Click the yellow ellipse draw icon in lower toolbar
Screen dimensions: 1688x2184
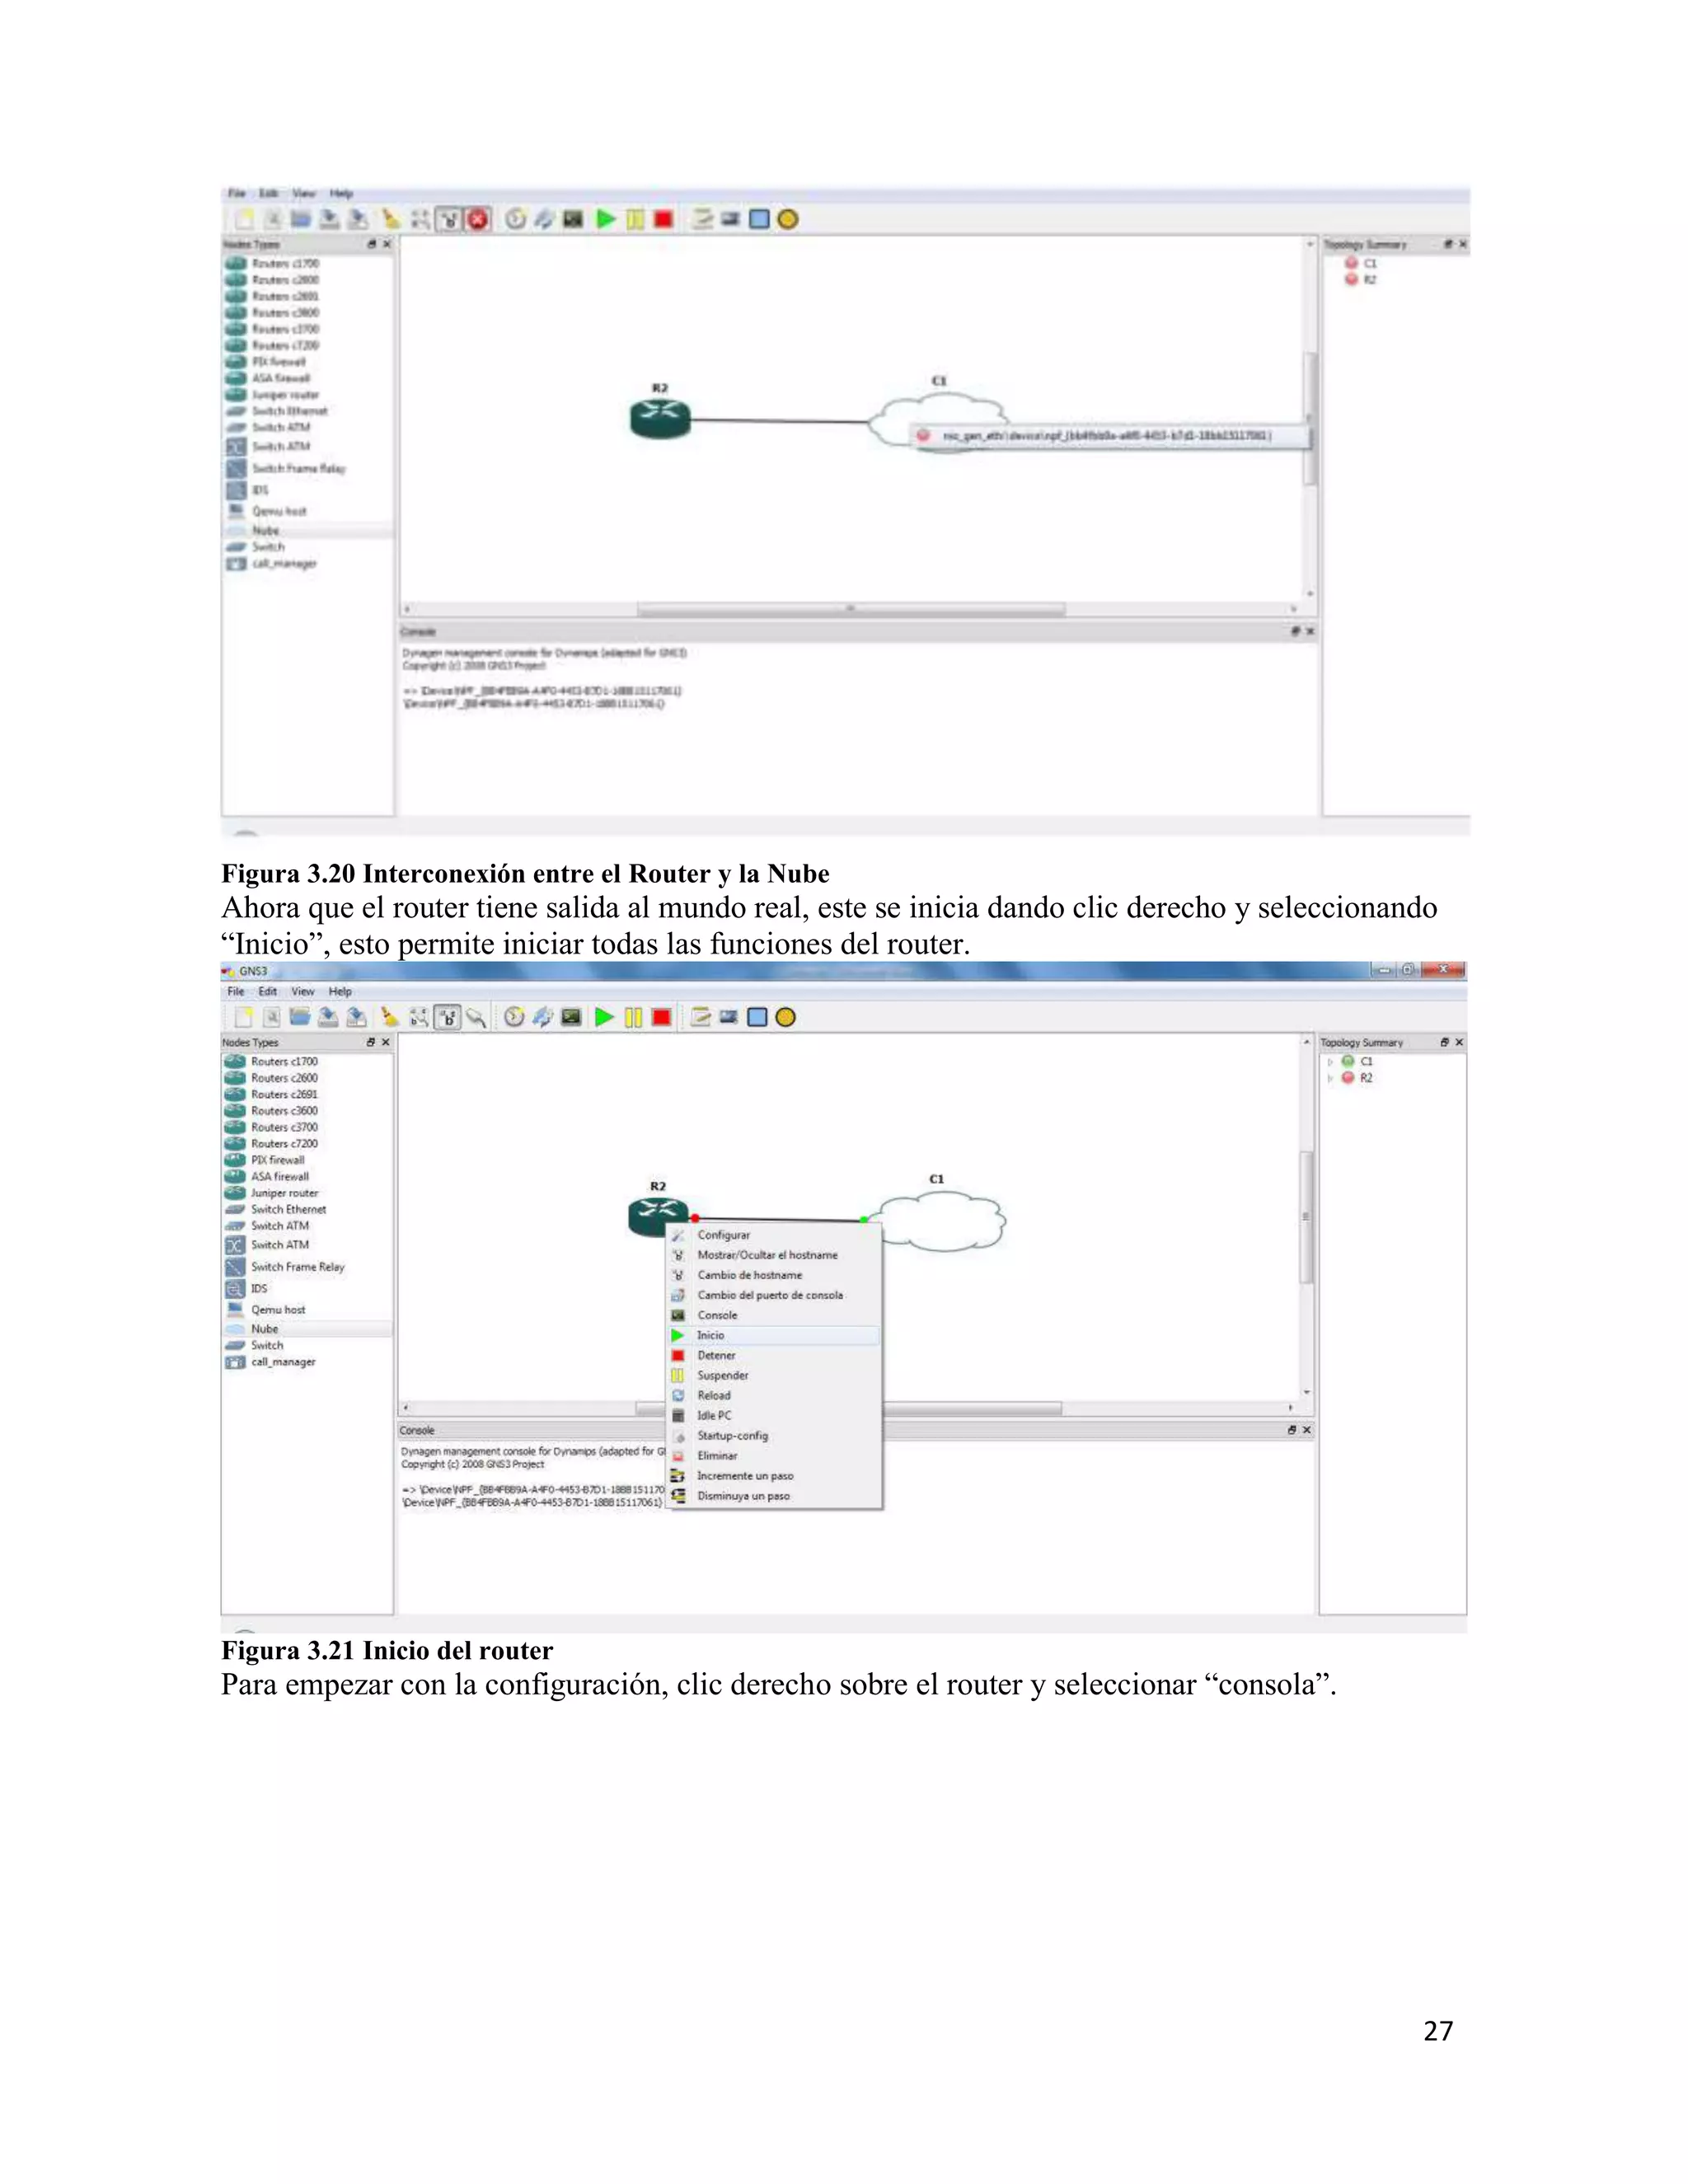(x=786, y=1017)
